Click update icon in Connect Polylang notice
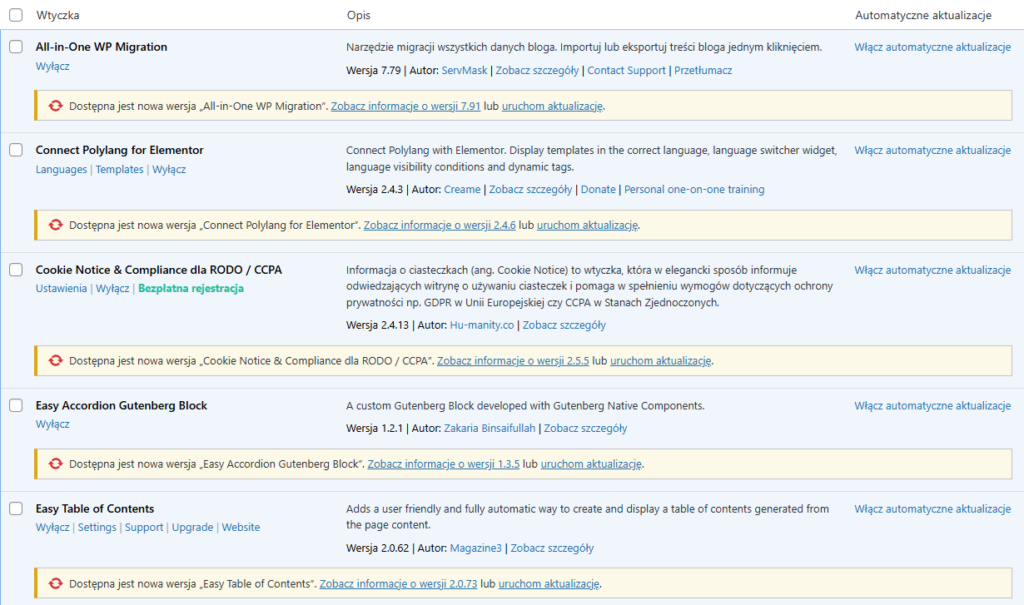Viewport: 1024px width, 605px height. point(56,225)
